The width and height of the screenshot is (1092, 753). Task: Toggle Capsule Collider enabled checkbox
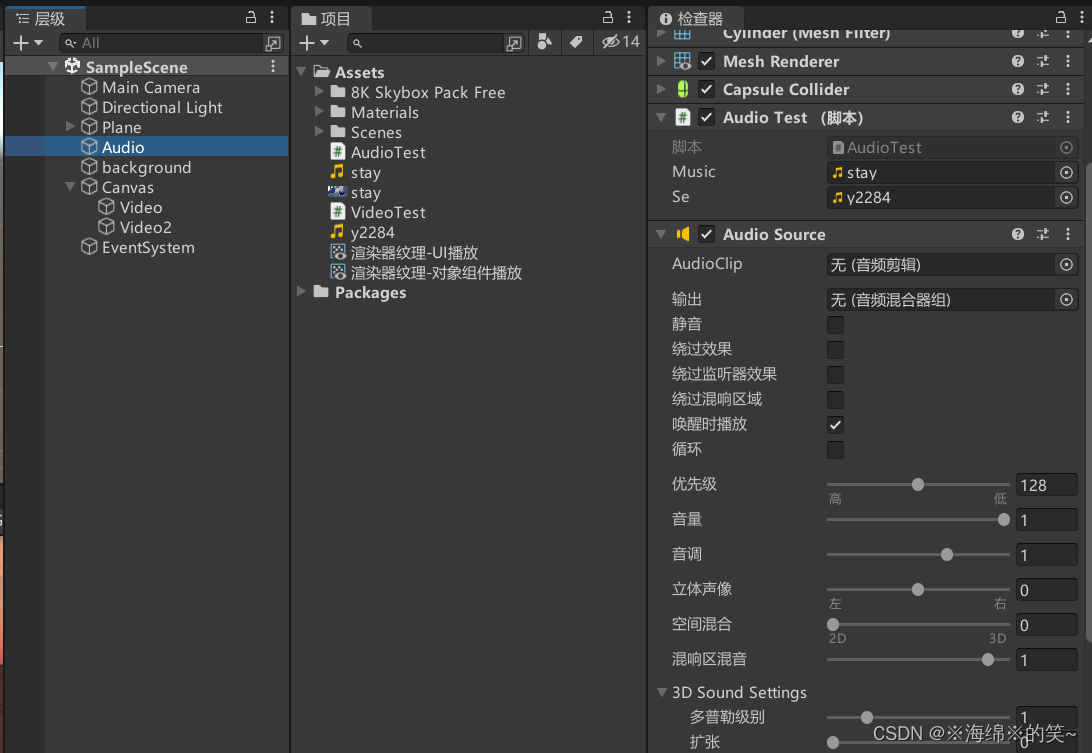[706, 89]
